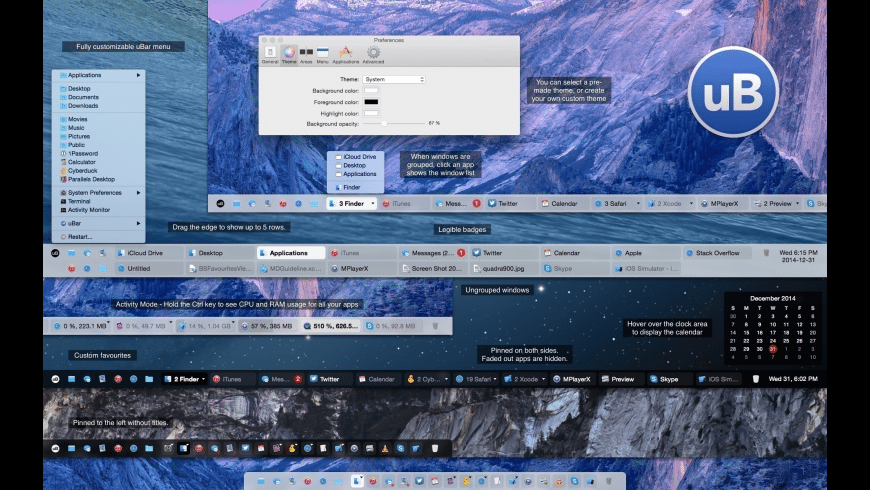
Task: Click the Untitled Safari window in the two-row bar
Action: click(x=149, y=268)
